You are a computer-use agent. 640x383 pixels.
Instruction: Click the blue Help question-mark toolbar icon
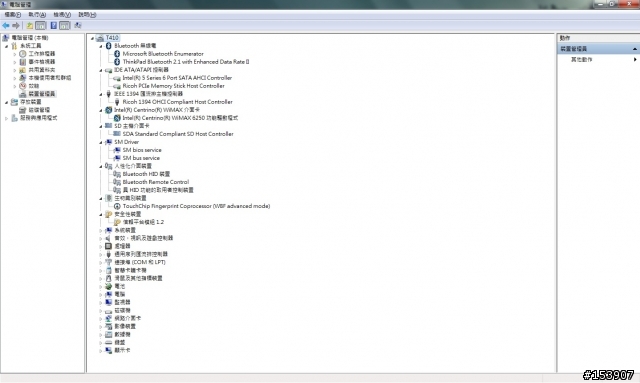click(x=53, y=26)
